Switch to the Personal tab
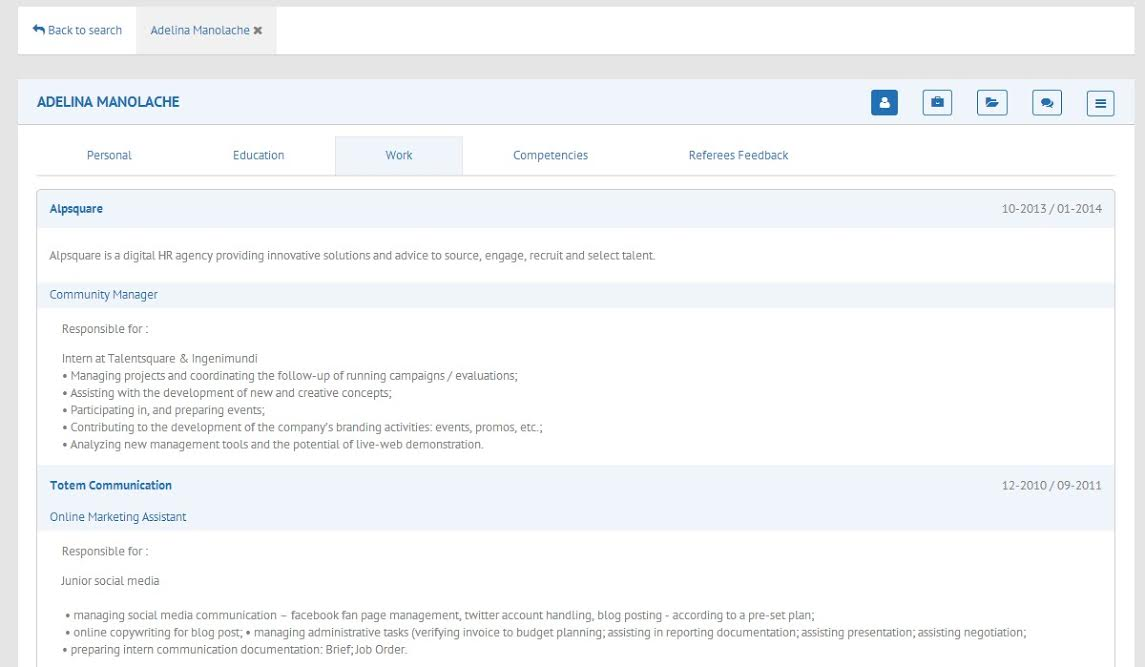1145x667 pixels. [x=109, y=155]
